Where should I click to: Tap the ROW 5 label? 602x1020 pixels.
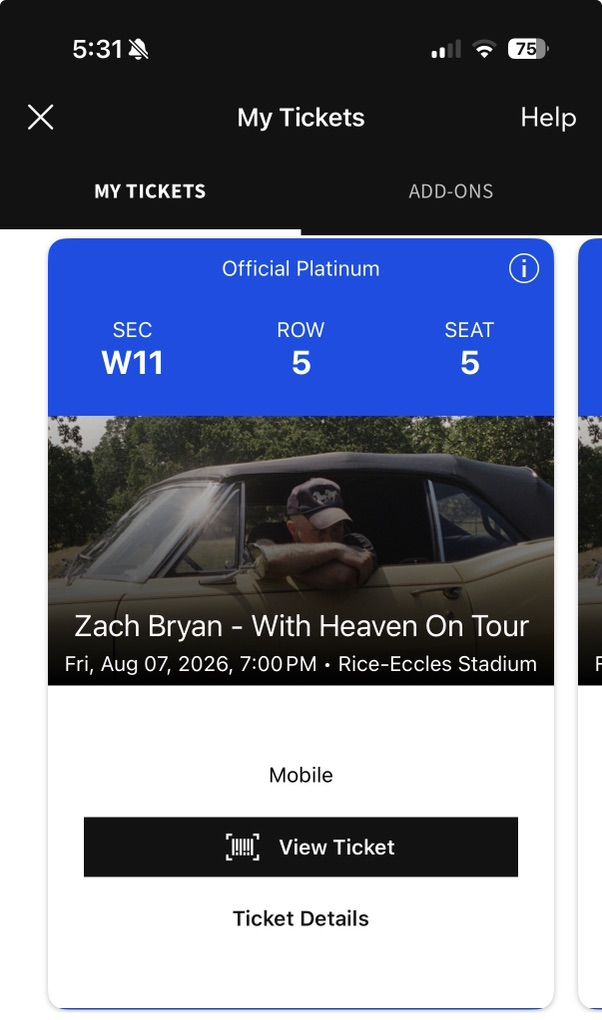pyautogui.click(x=300, y=348)
